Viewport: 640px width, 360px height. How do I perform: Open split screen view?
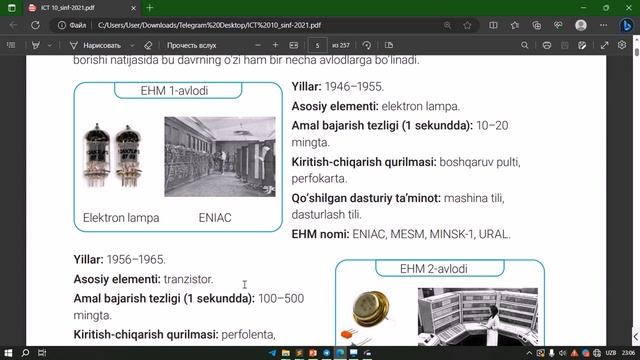(x=493, y=25)
